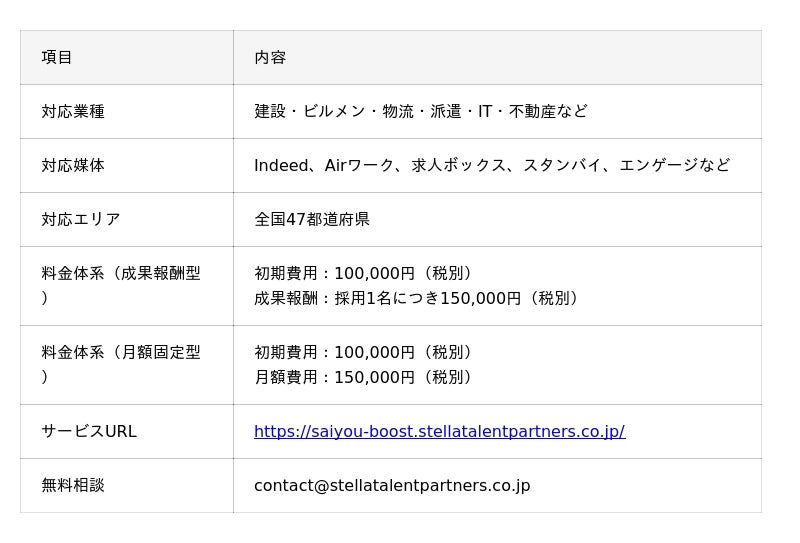Image resolution: width=800 pixels, height=543 pixels.
Task: Click the contact@stellatalentpartners.co.jp email address
Action: point(392,486)
